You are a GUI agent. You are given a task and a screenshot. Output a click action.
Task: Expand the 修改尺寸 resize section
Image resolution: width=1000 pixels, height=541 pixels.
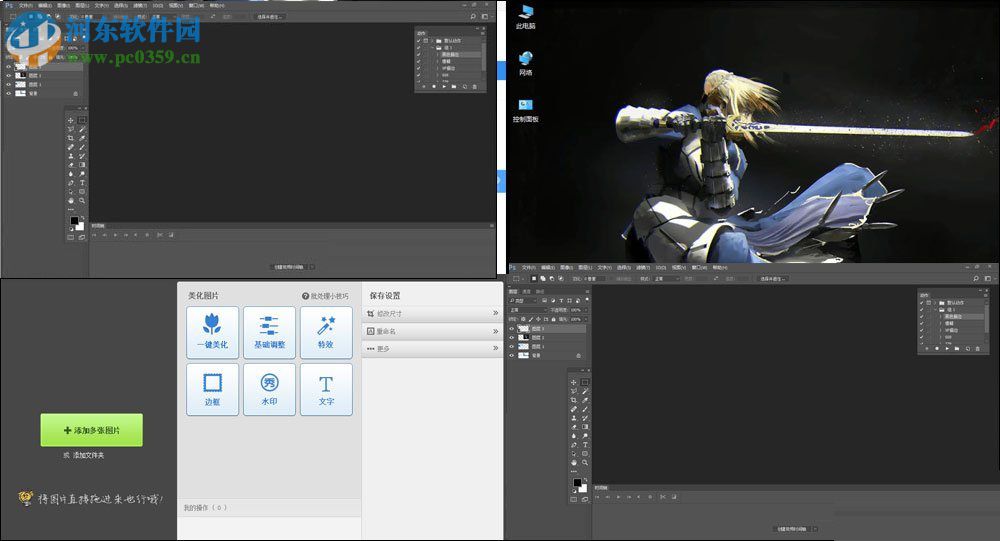pyautogui.click(x=431, y=313)
